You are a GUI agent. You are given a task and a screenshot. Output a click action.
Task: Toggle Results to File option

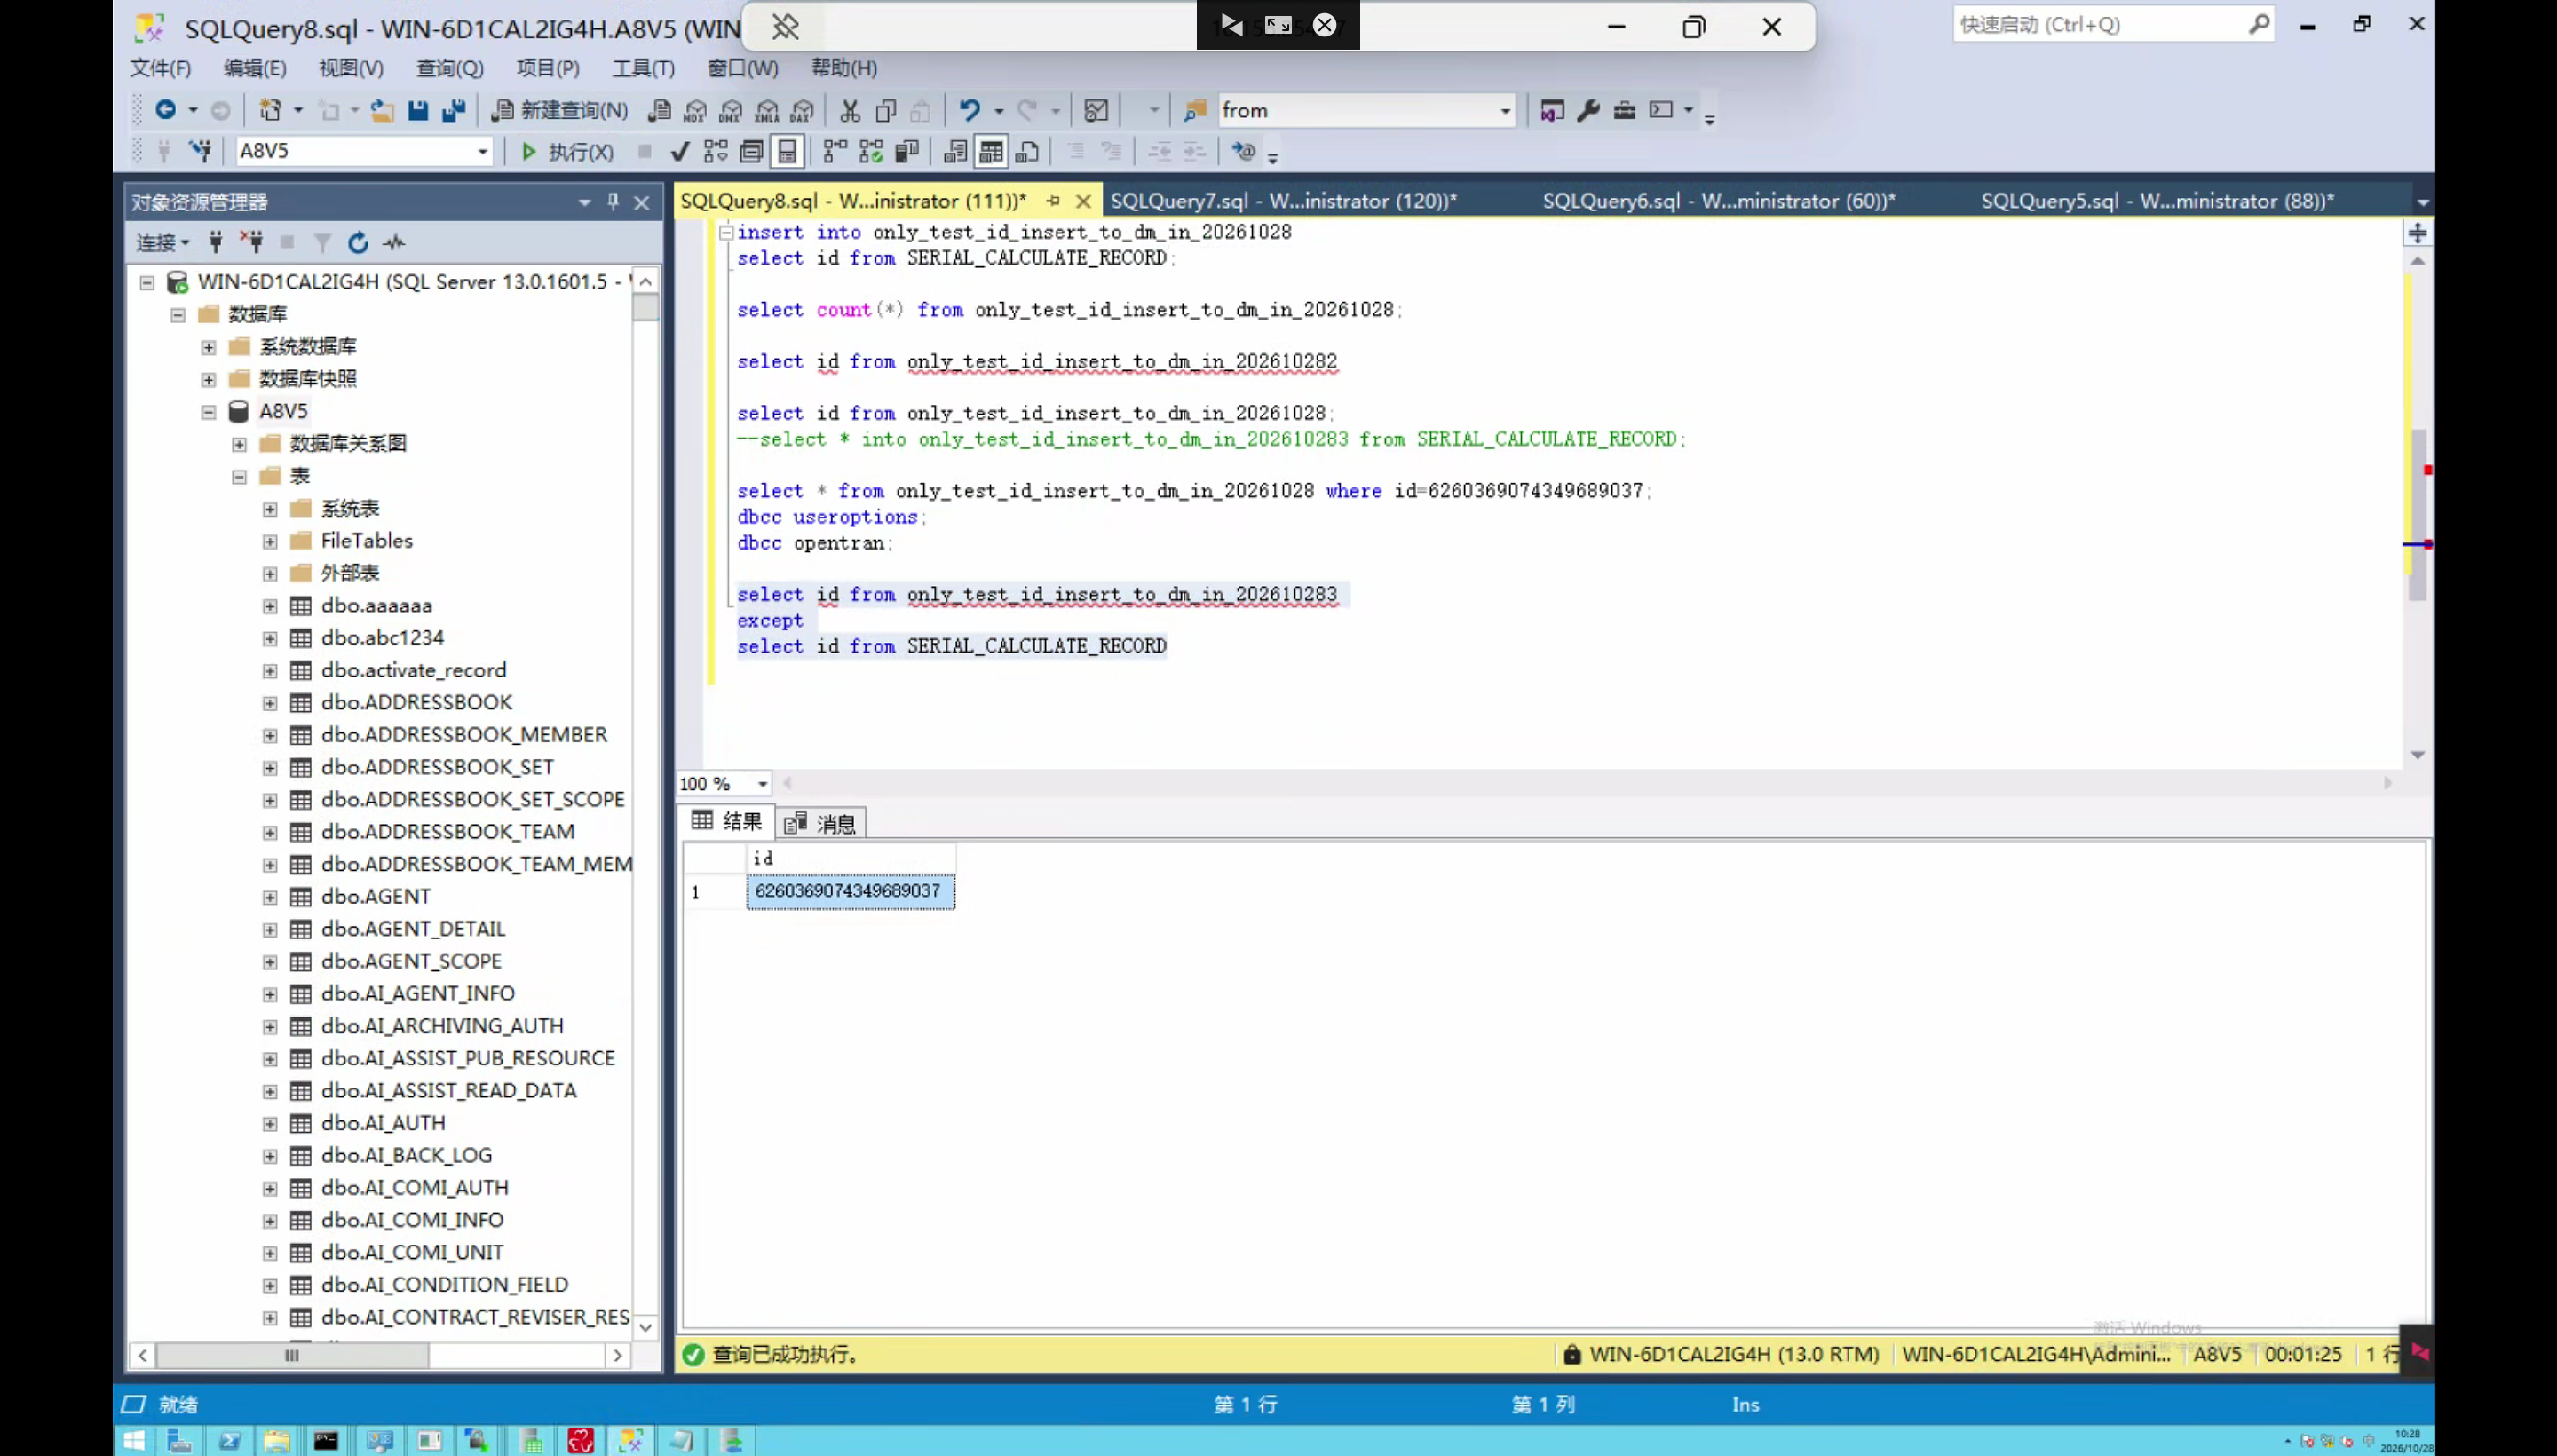pos(1027,151)
